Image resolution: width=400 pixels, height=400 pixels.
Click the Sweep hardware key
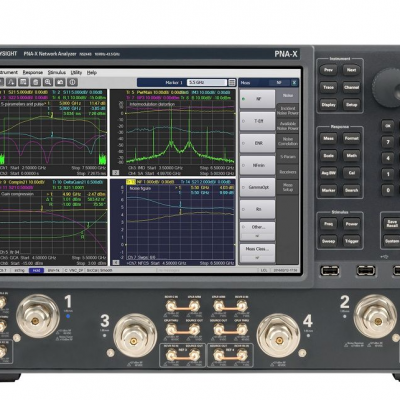pyautogui.click(x=328, y=241)
